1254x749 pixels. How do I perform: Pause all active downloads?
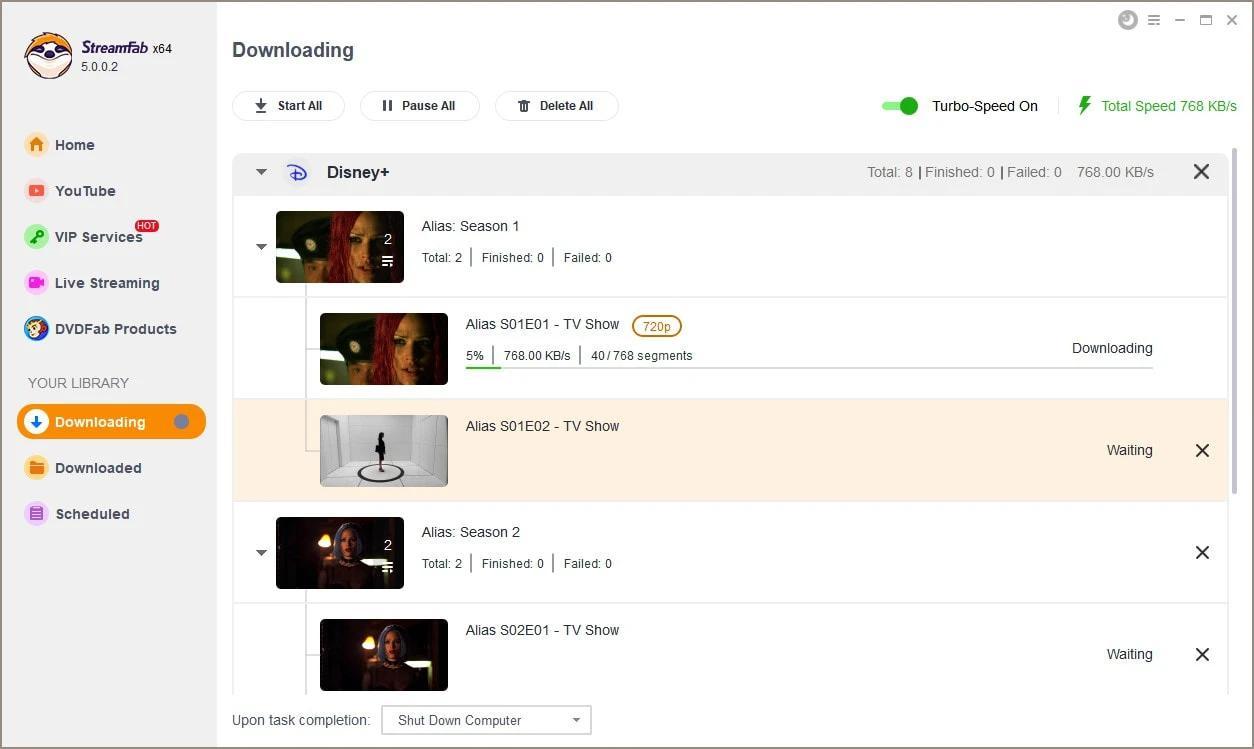419,106
